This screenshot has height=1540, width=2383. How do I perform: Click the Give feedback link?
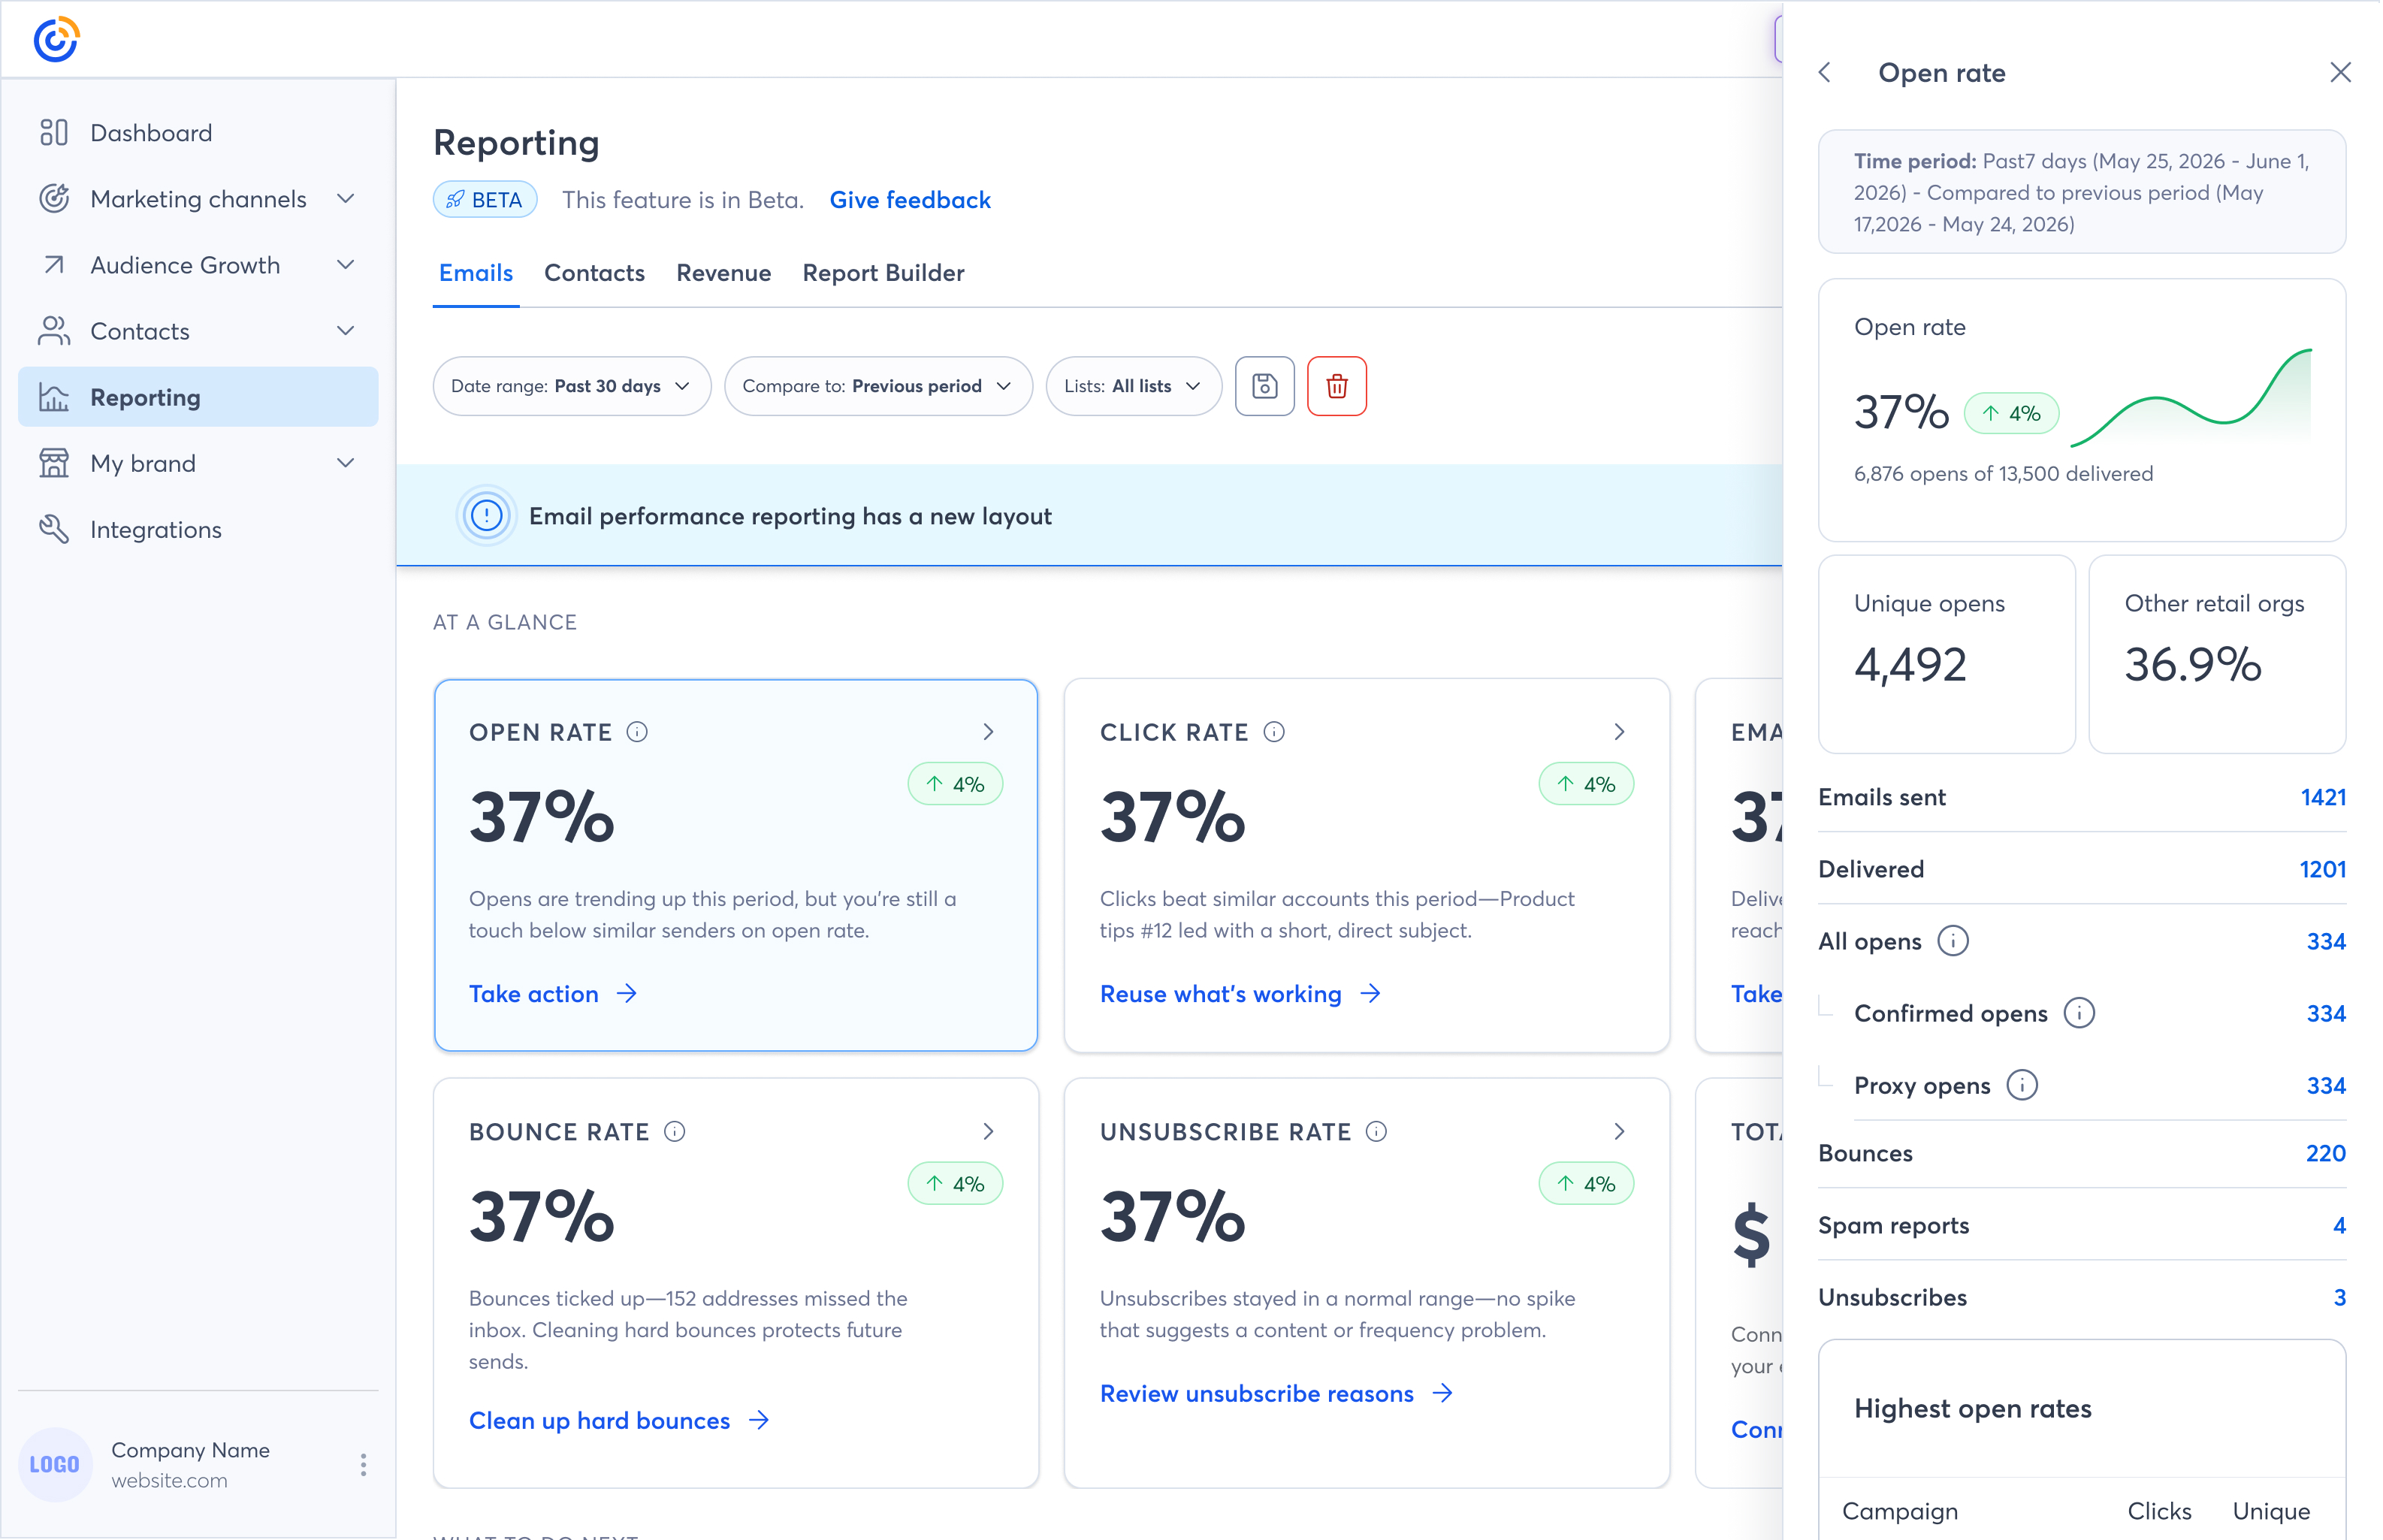click(x=910, y=200)
